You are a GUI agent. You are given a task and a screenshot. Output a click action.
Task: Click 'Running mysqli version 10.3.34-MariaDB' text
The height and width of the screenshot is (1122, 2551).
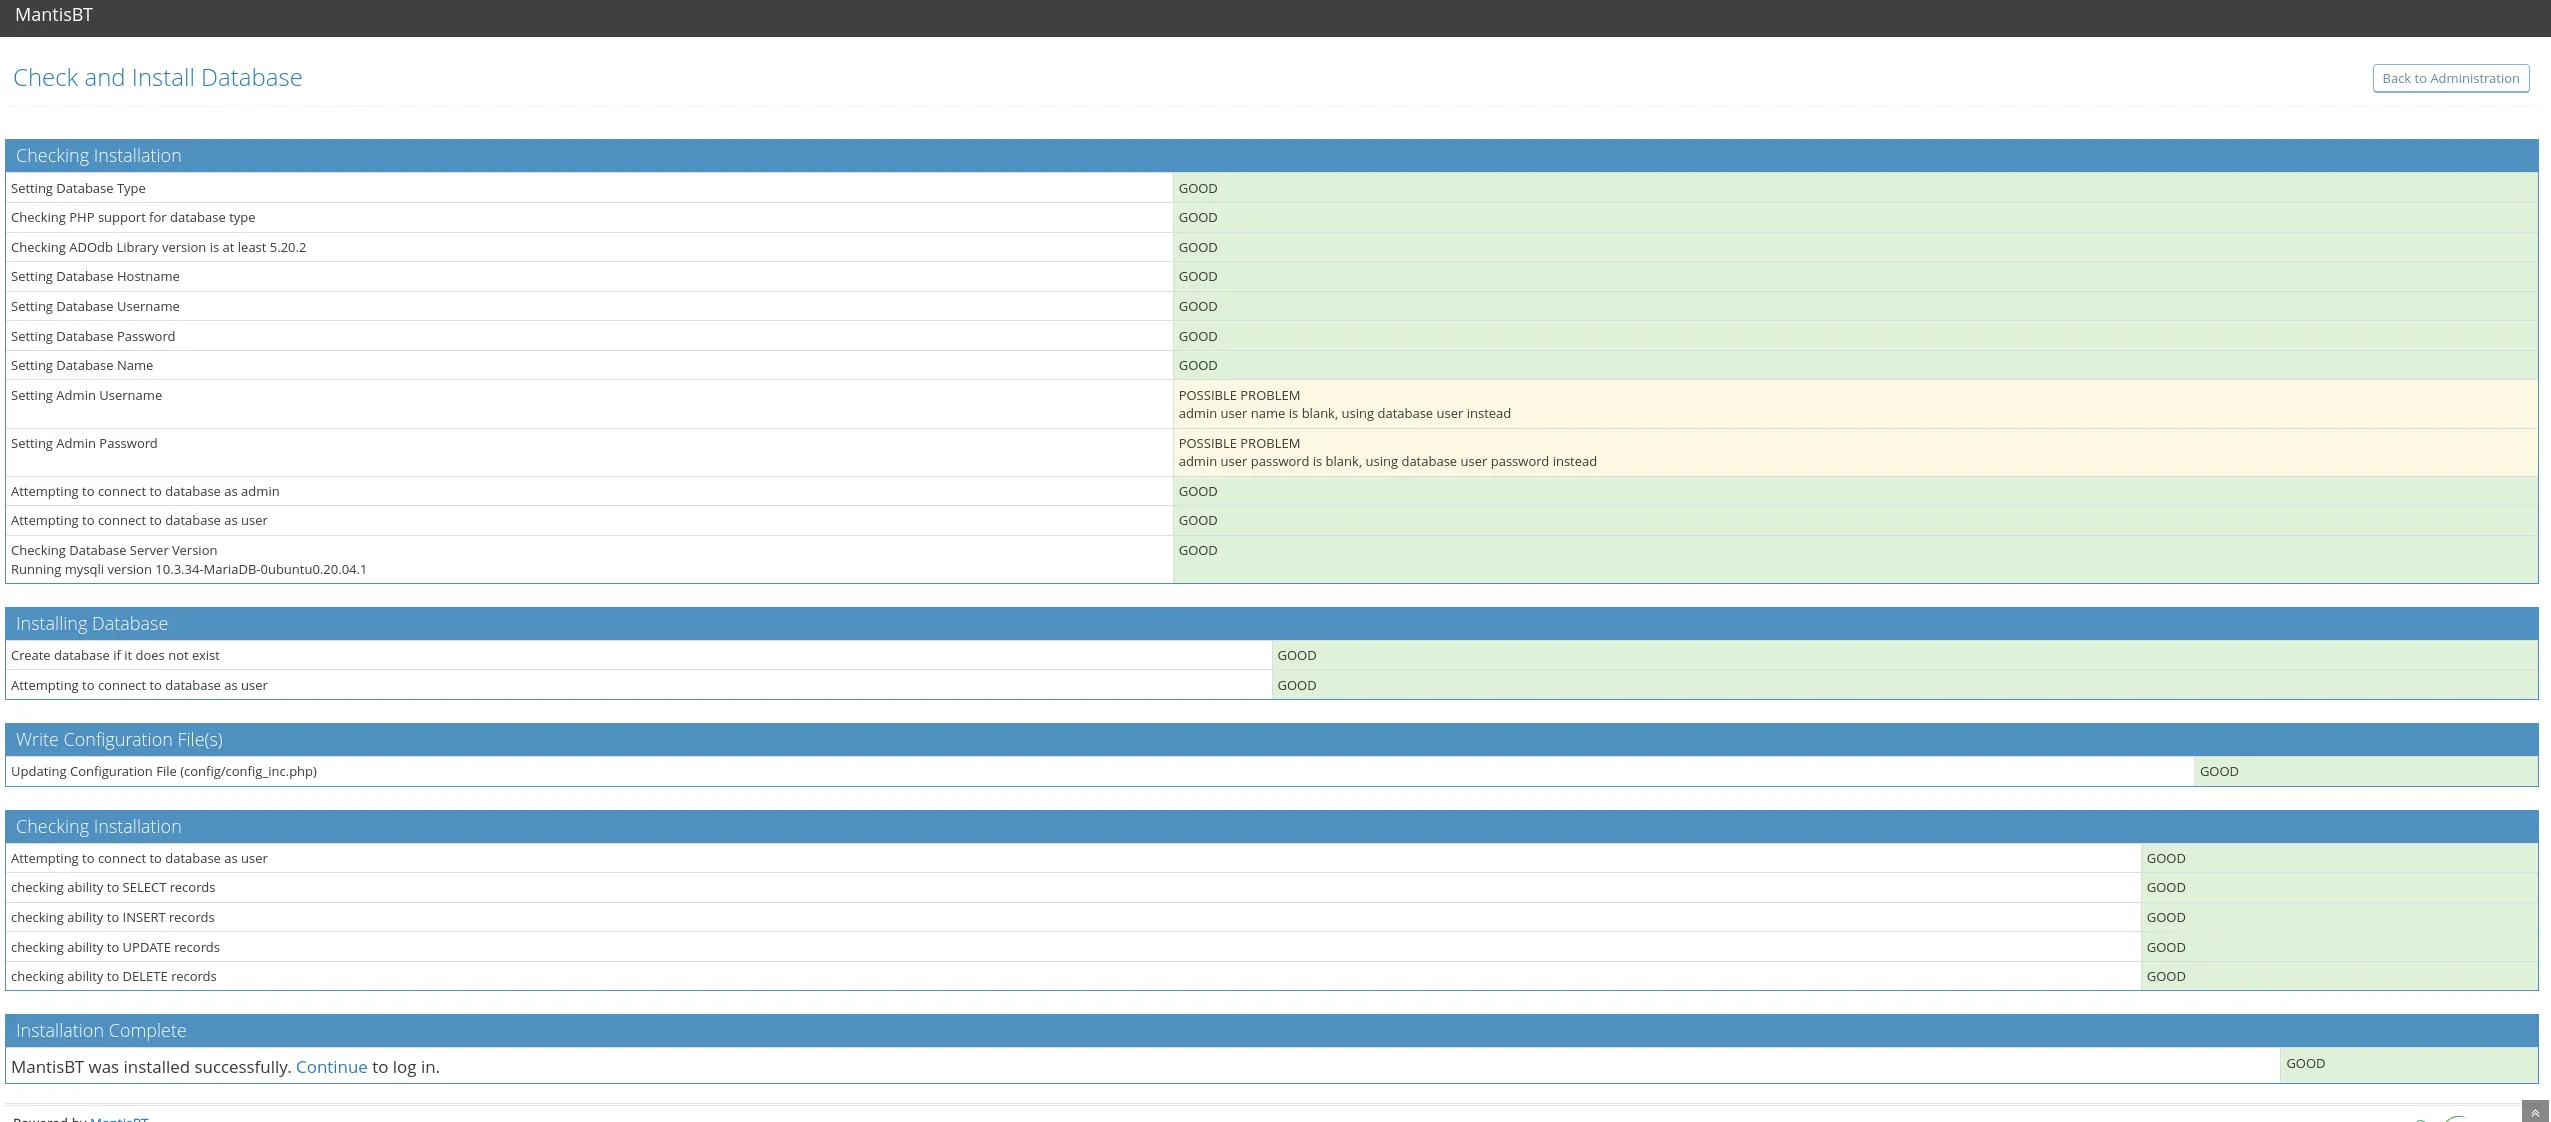coord(188,569)
